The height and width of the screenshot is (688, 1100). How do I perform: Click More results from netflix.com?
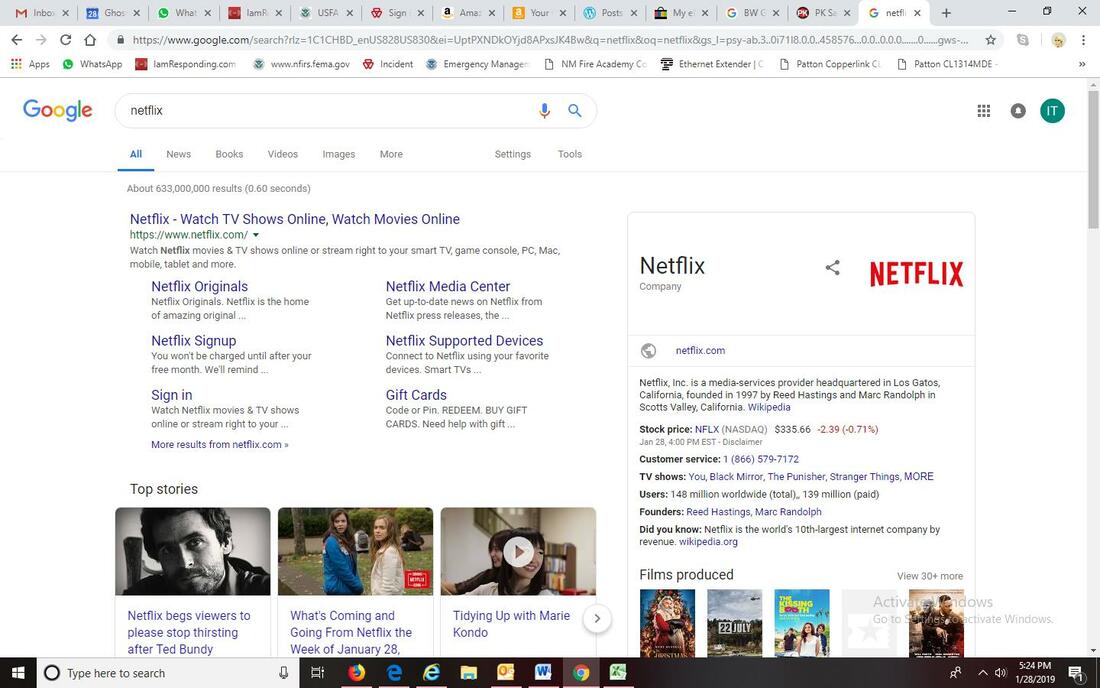[x=220, y=444]
